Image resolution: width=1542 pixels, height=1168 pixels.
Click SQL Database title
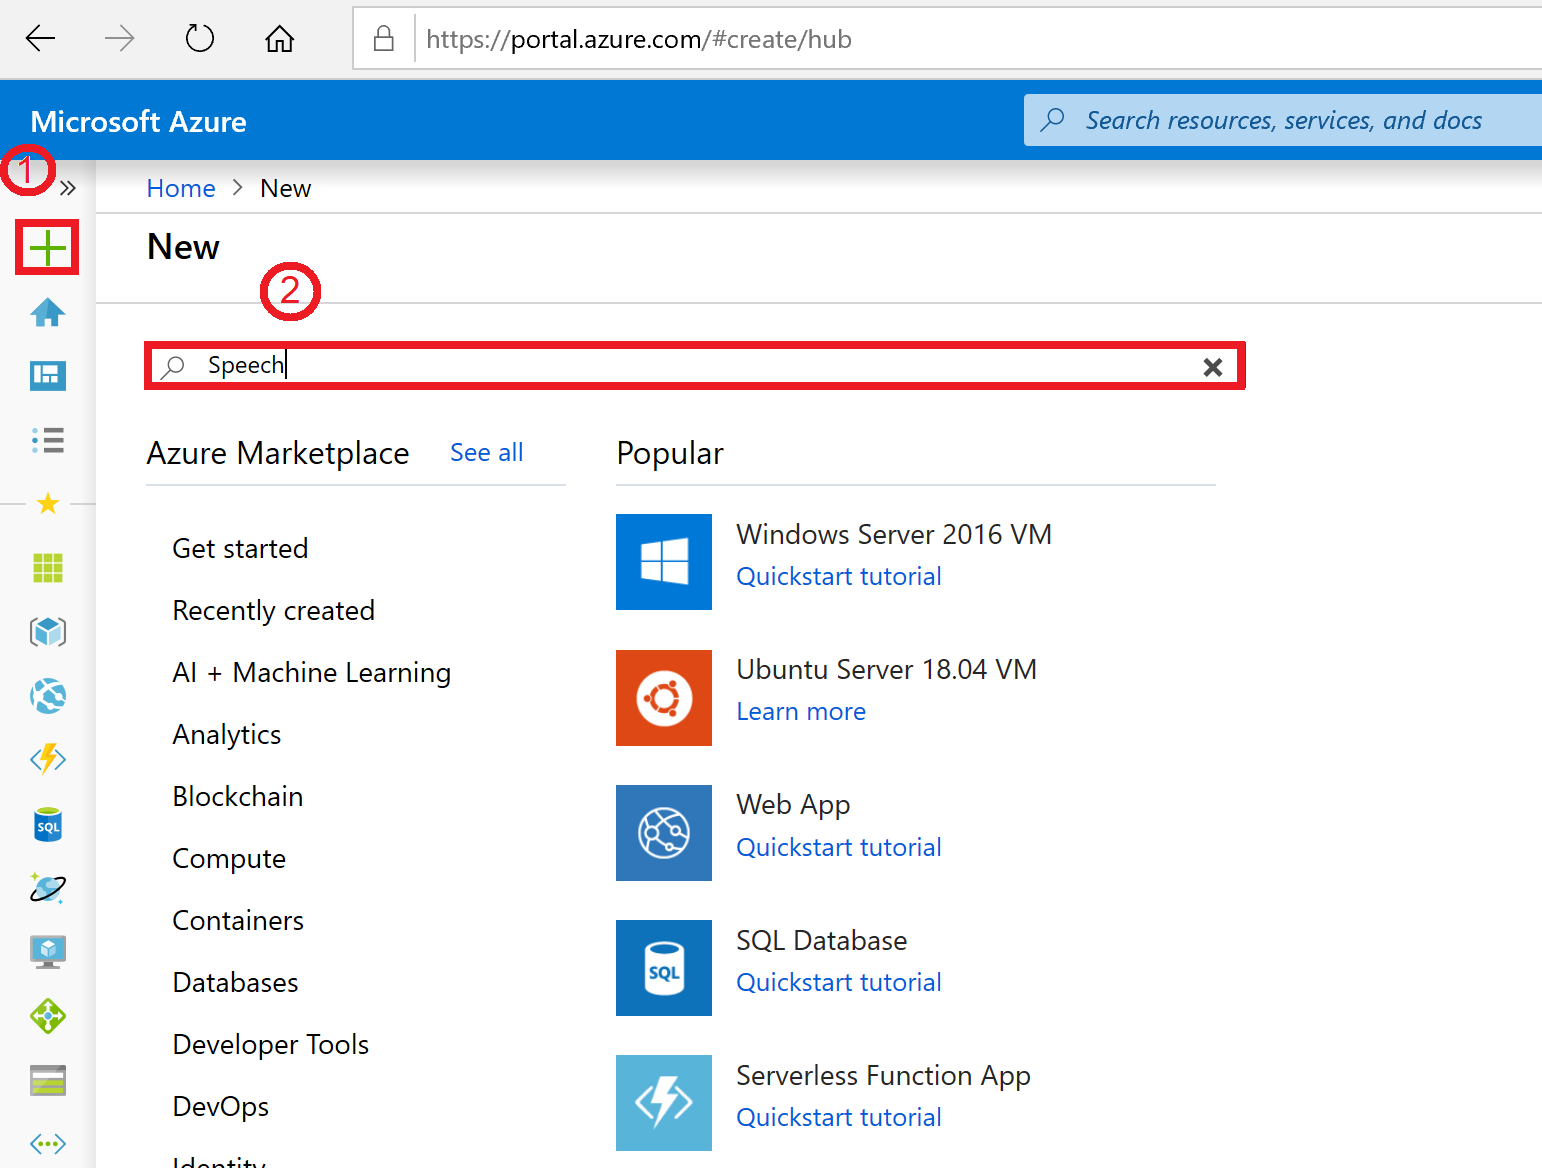821,940
